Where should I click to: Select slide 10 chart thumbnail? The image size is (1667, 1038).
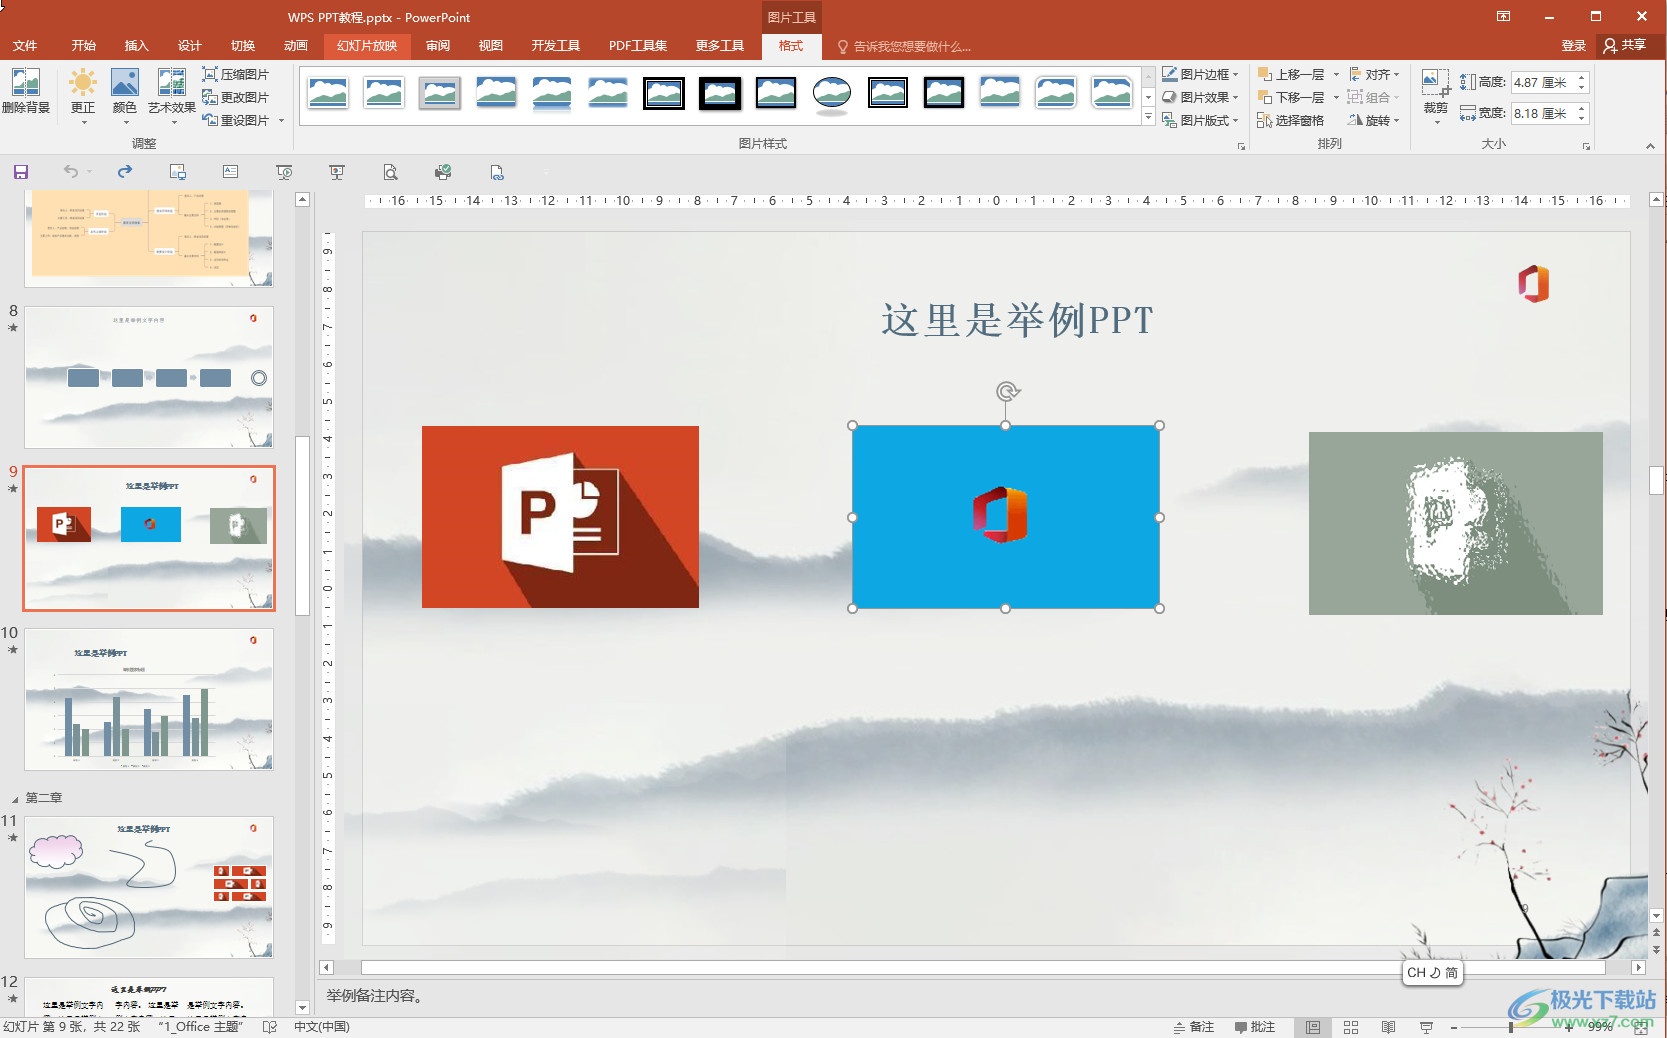click(149, 699)
